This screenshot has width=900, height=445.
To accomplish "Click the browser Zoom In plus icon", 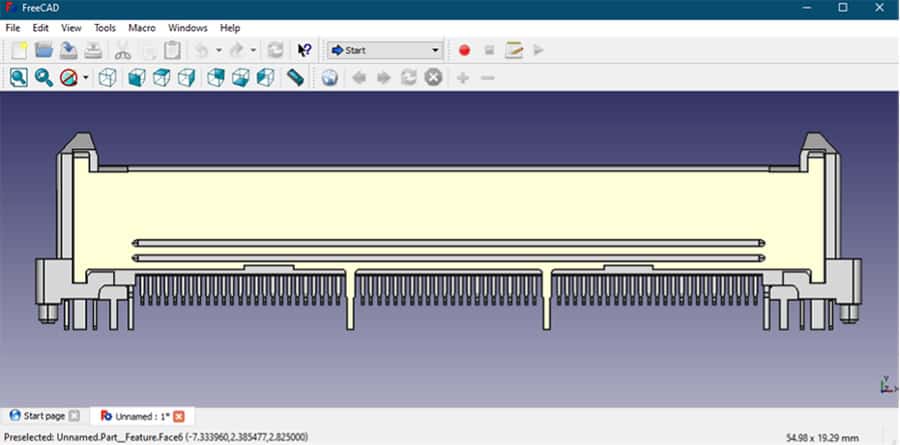I will pyautogui.click(x=463, y=78).
